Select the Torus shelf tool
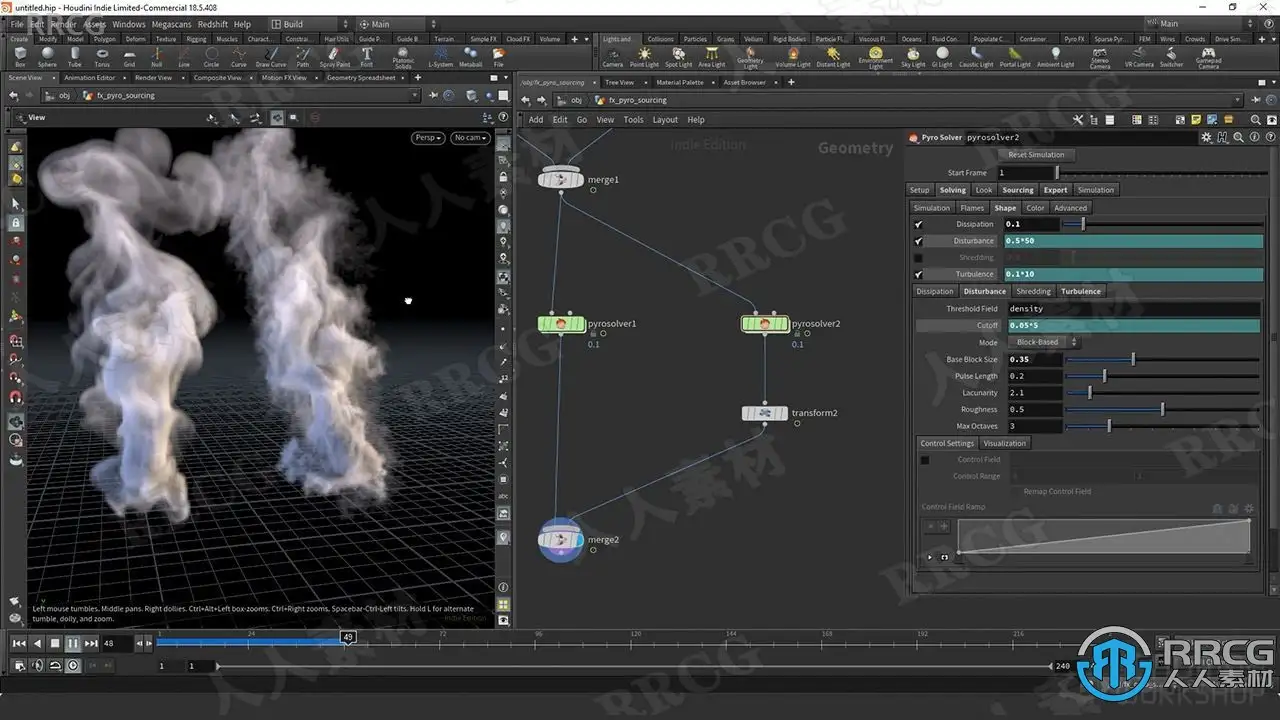Viewport: 1280px width, 720px height. (x=102, y=56)
